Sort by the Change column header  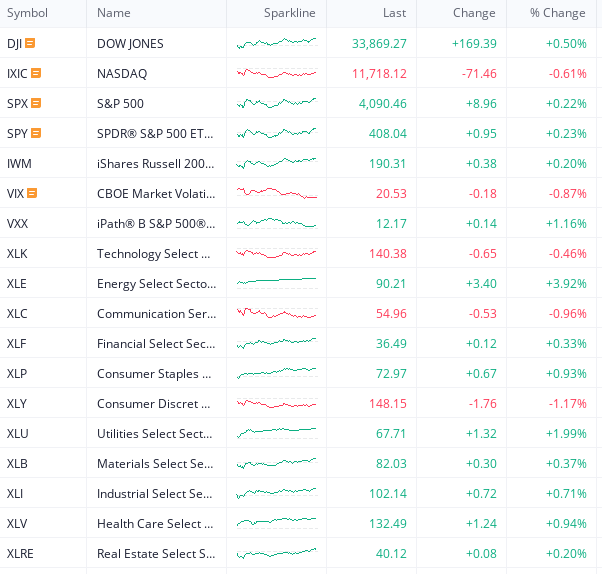point(474,13)
